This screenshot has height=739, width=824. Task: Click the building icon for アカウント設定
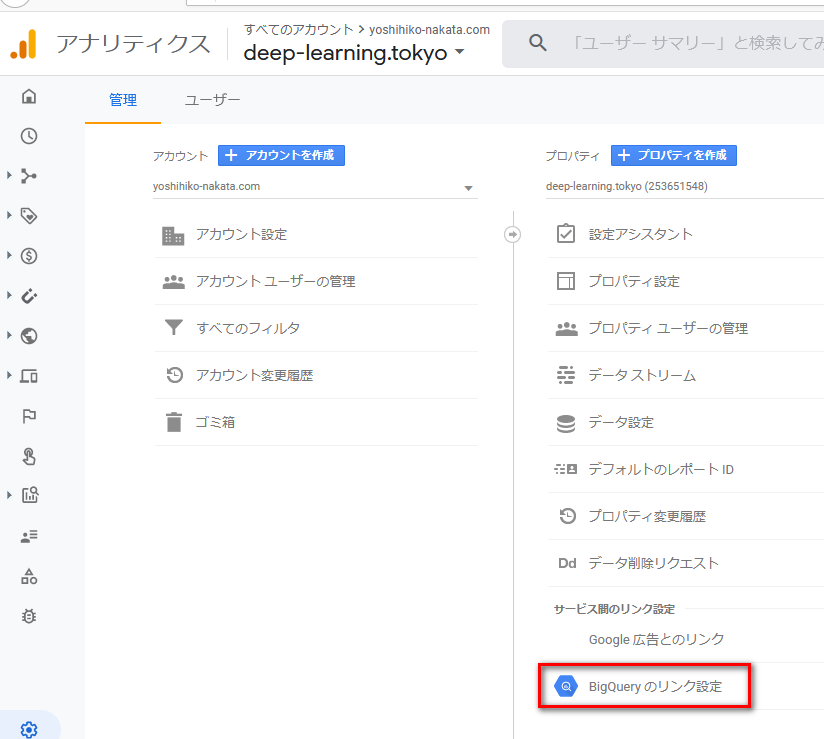pos(173,236)
